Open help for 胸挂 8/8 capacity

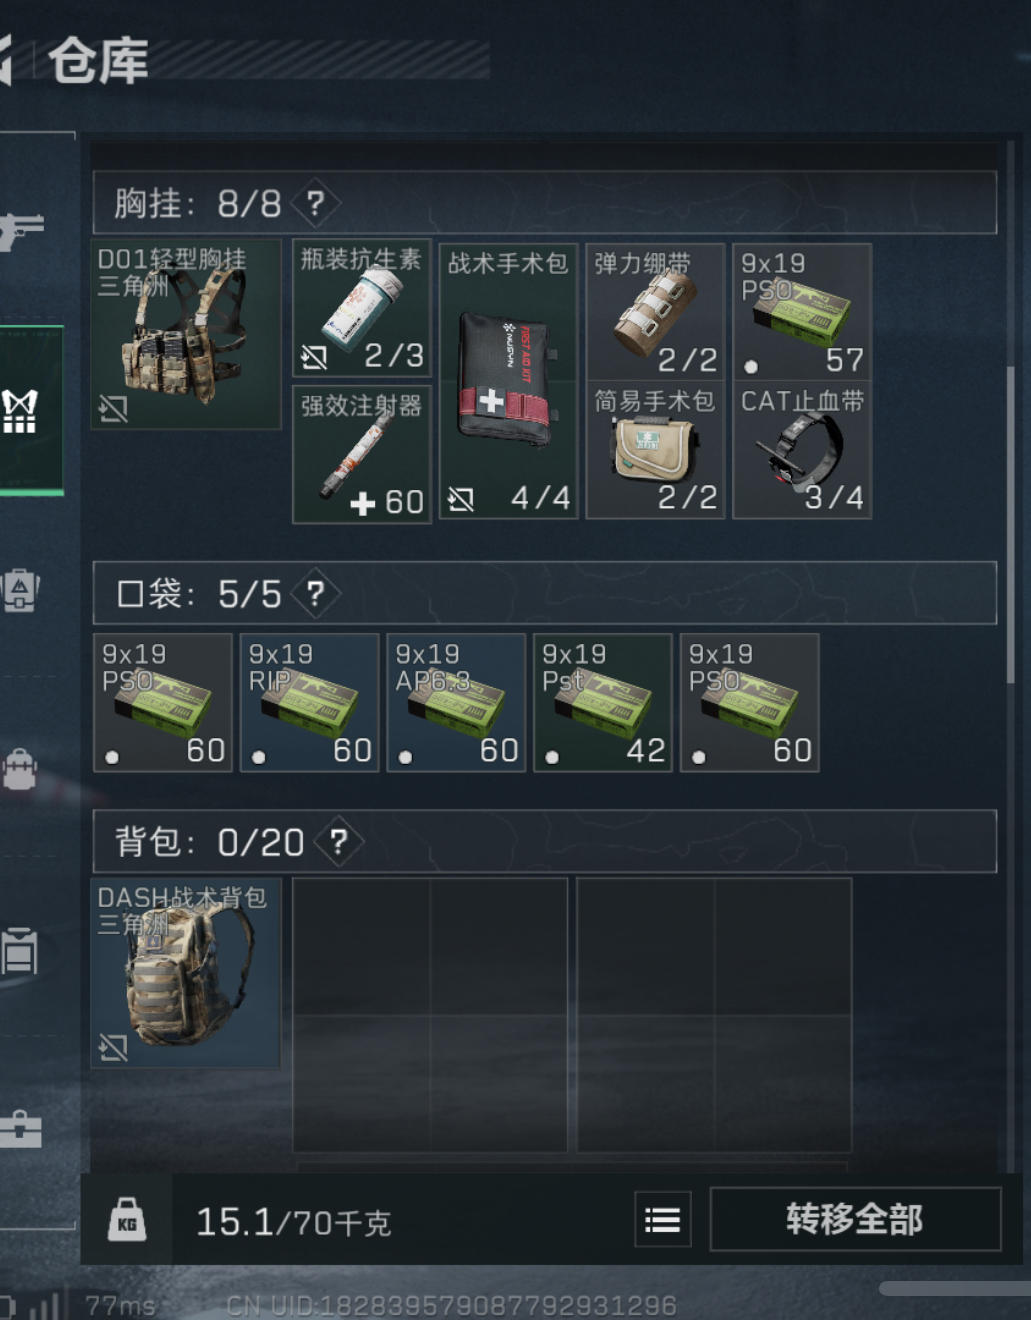[315, 203]
